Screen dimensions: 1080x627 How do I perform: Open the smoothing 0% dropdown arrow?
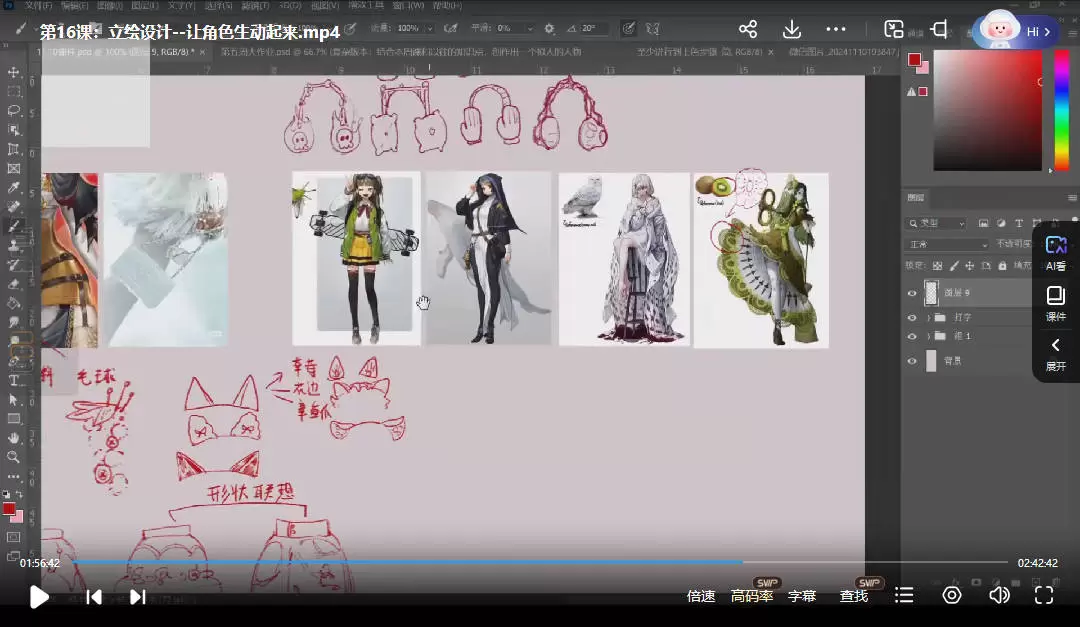tap(530, 28)
